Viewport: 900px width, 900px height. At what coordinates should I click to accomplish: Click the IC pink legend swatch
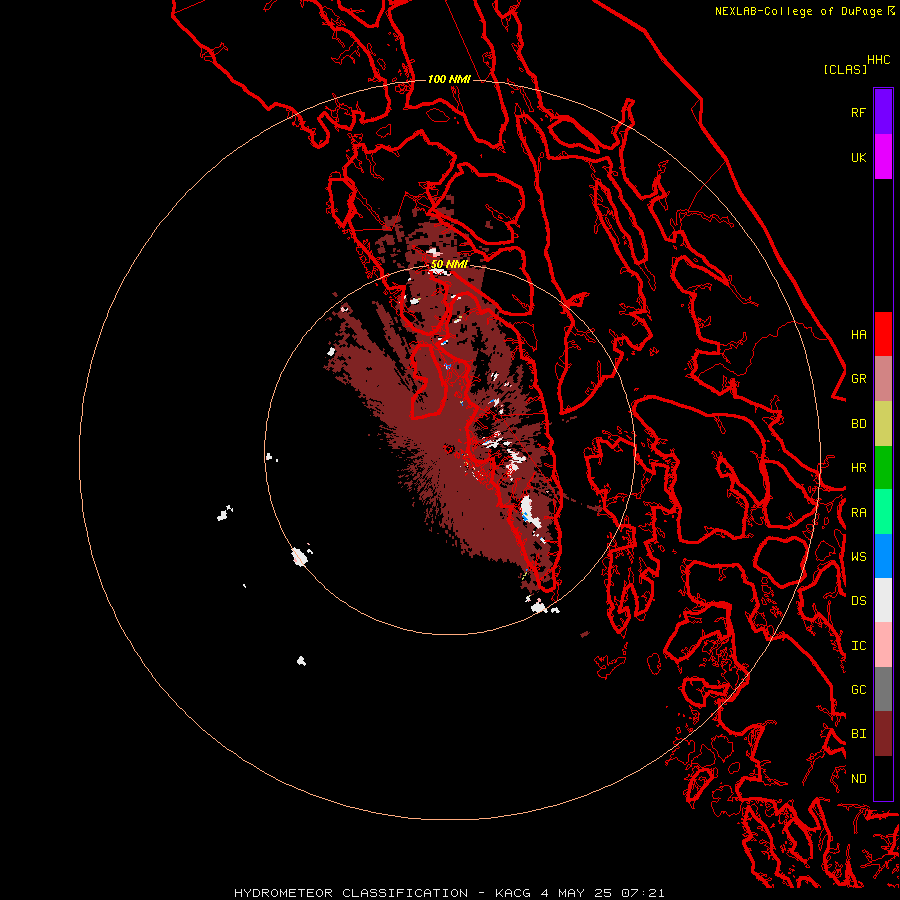point(883,645)
